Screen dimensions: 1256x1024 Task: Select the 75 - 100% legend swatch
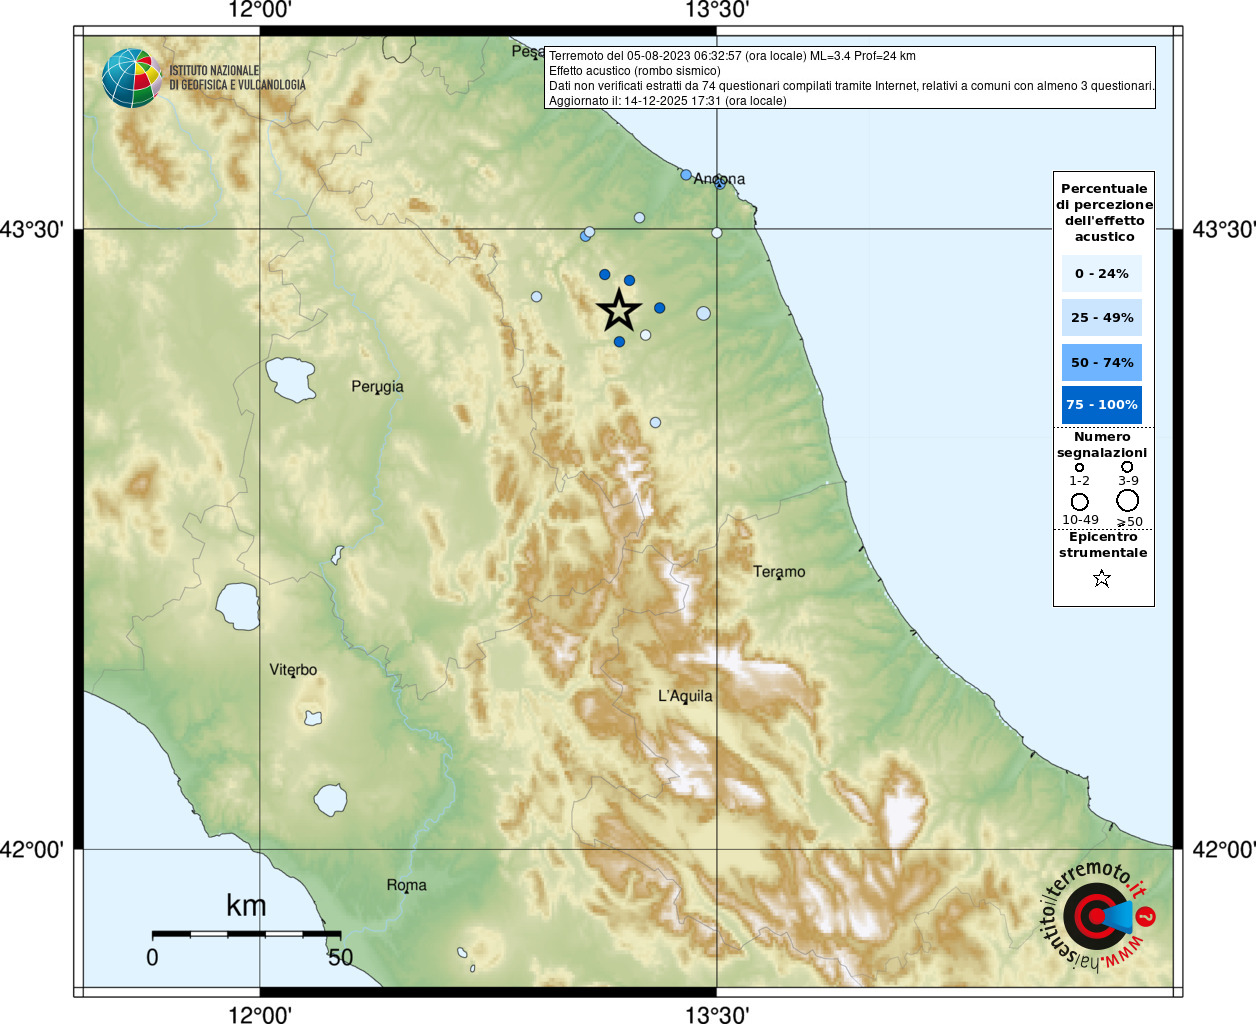tap(1101, 404)
